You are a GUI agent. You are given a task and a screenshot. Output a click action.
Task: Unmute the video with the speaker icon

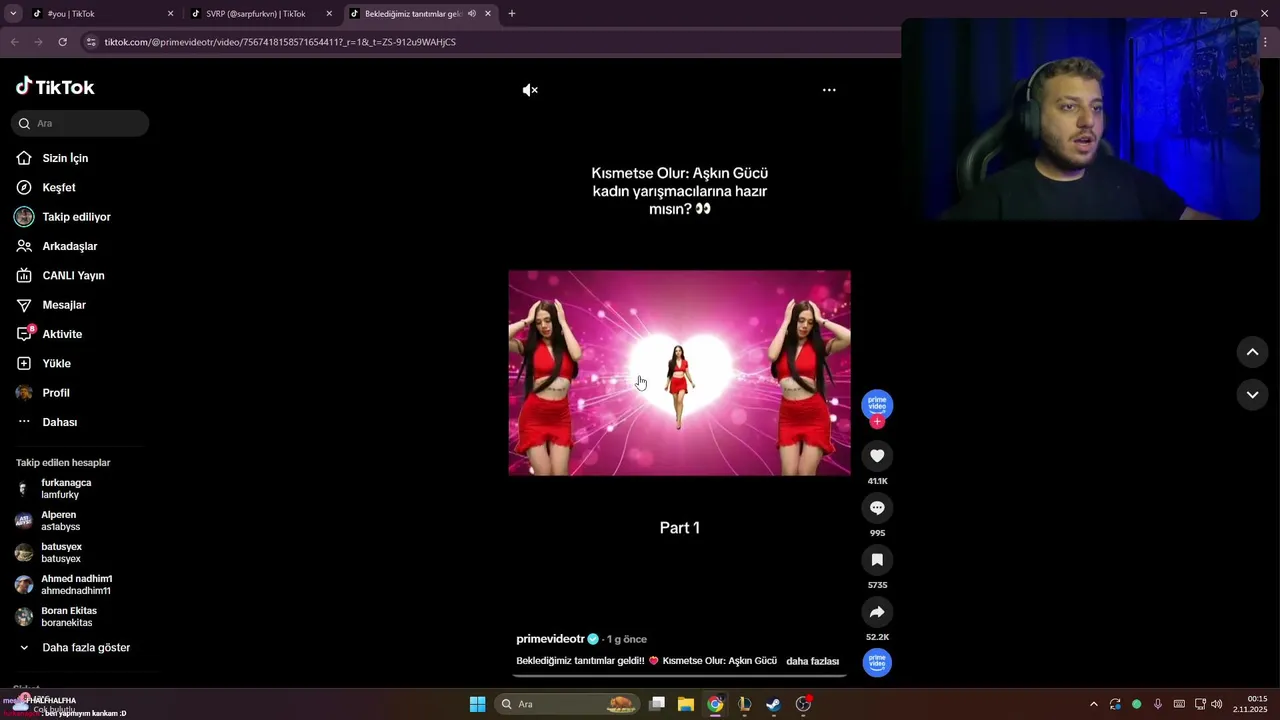tap(530, 90)
